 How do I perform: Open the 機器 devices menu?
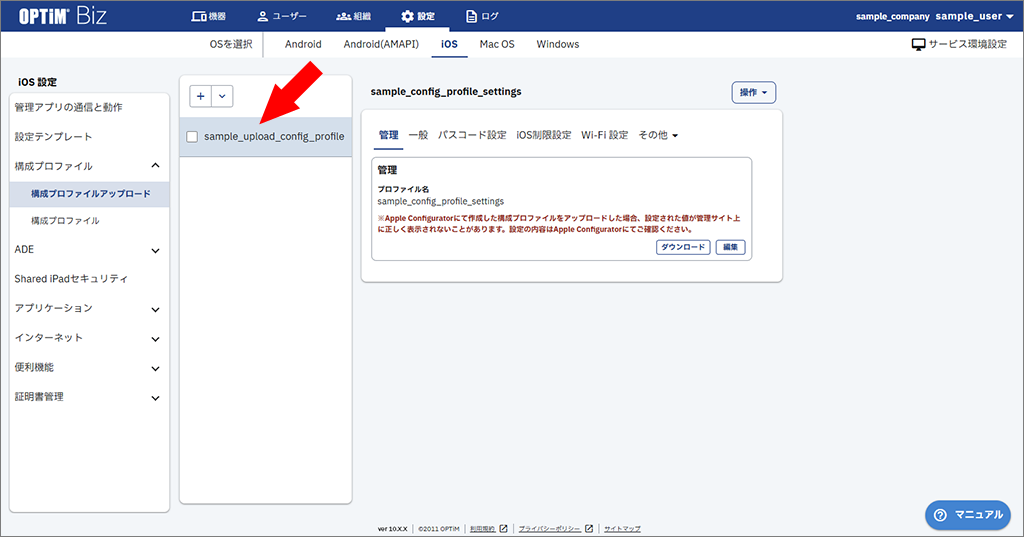click(209, 16)
